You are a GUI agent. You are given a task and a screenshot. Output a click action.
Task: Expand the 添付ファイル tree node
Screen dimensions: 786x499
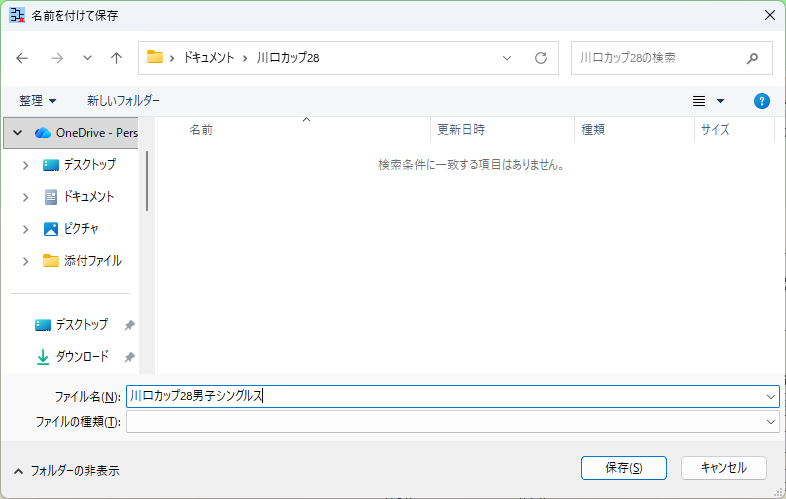pos(26,261)
